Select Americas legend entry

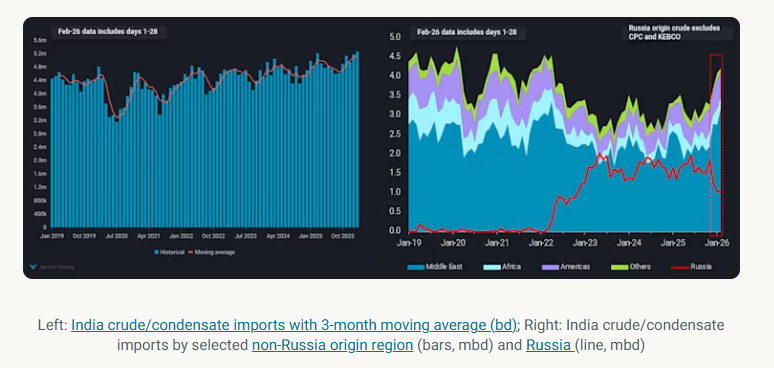coord(566,267)
